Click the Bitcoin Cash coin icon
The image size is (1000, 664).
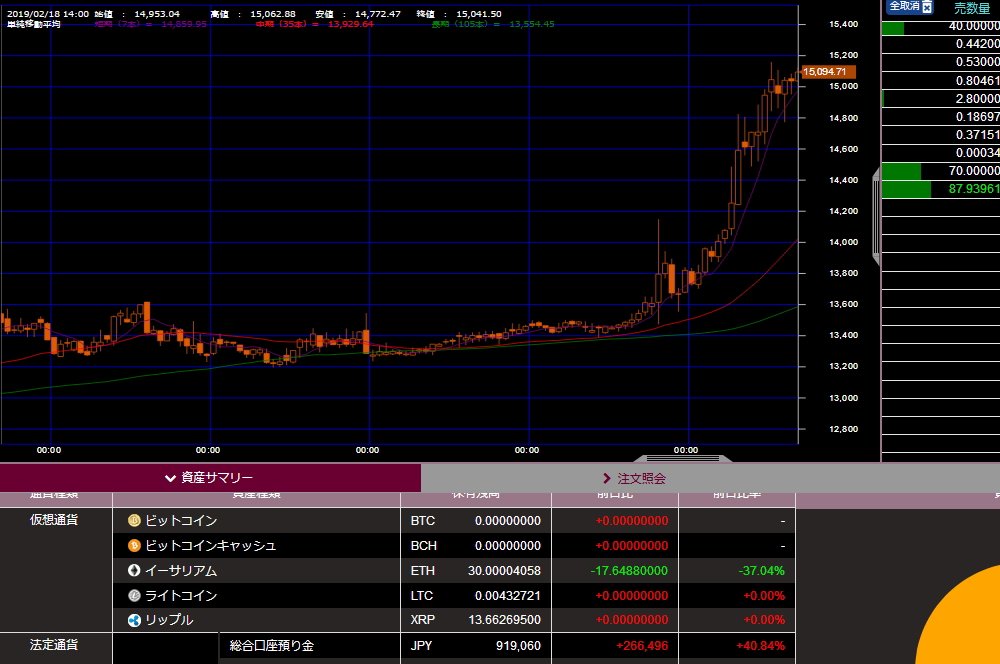click(x=134, y=545)
